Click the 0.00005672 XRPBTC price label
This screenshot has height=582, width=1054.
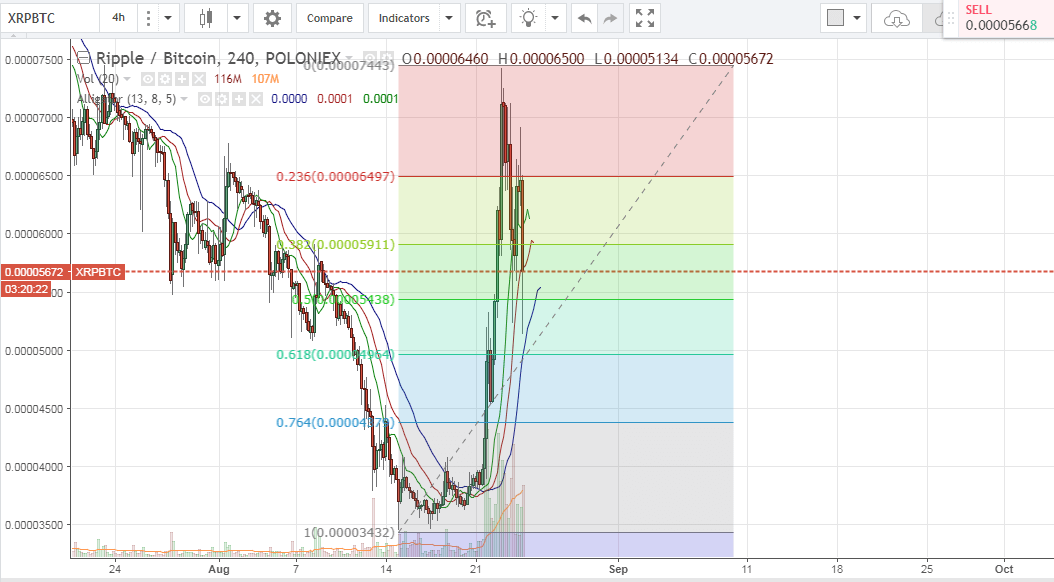63,272
